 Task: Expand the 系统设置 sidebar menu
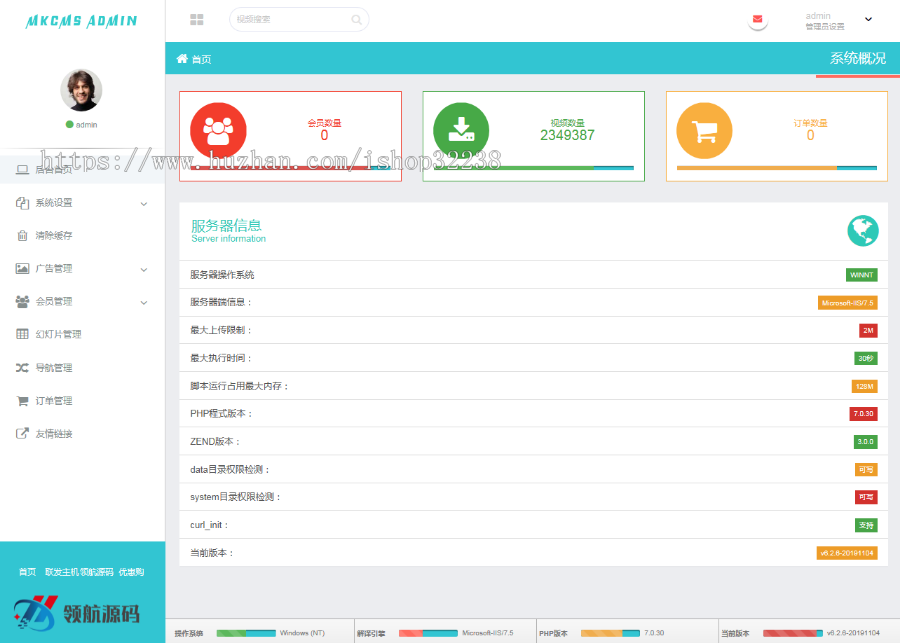coord(60,202)
